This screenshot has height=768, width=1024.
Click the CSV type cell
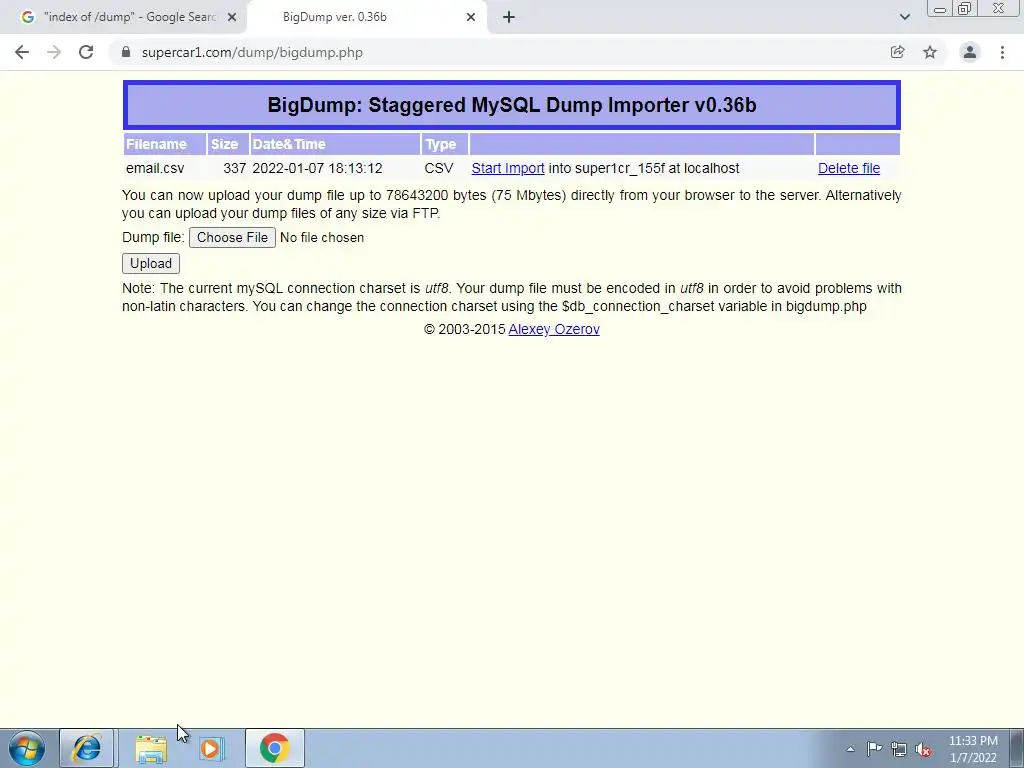[439, 168]
